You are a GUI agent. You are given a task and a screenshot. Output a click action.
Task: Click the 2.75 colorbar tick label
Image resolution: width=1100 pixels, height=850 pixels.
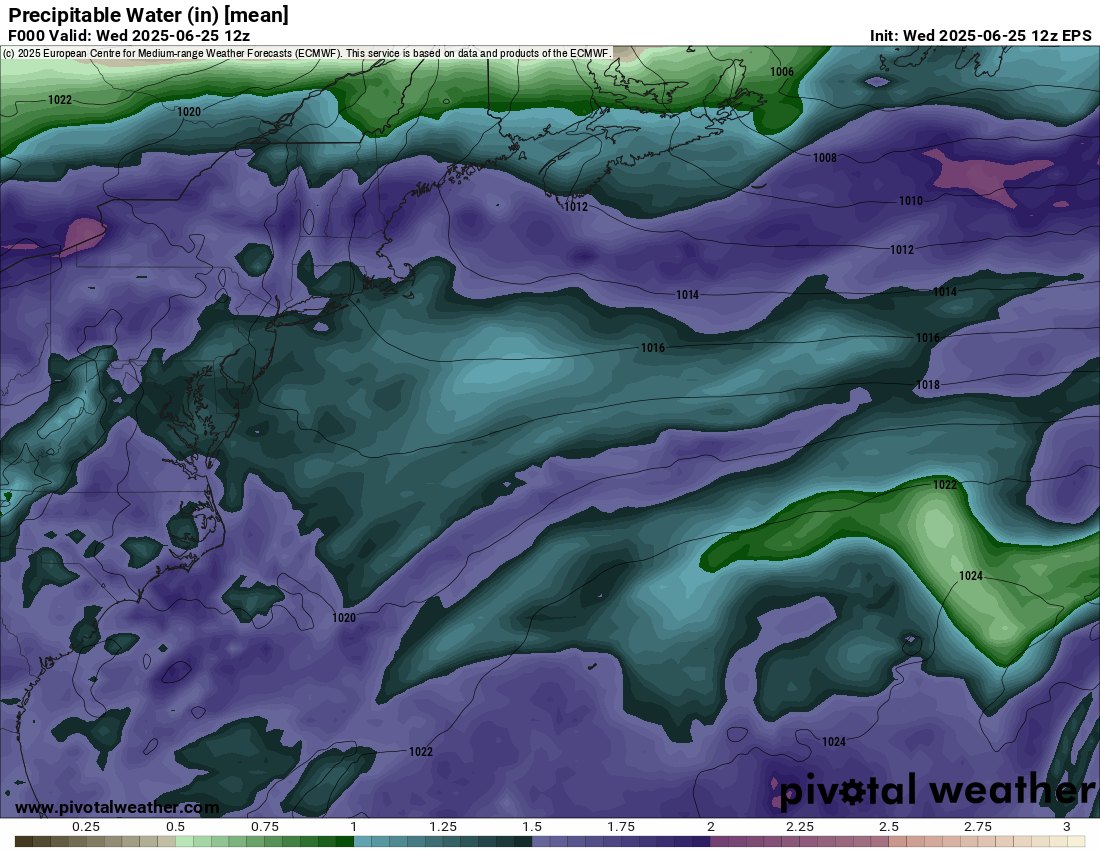[x=978, y=827]
